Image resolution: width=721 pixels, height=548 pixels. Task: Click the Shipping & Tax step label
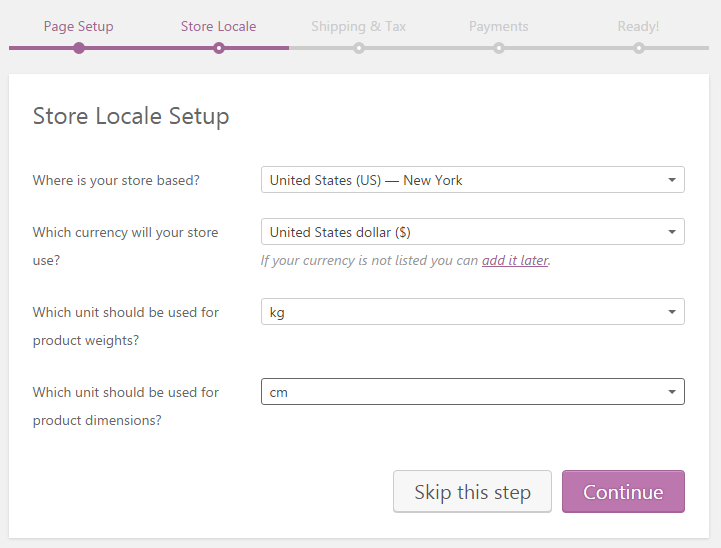tap(359, 27)
